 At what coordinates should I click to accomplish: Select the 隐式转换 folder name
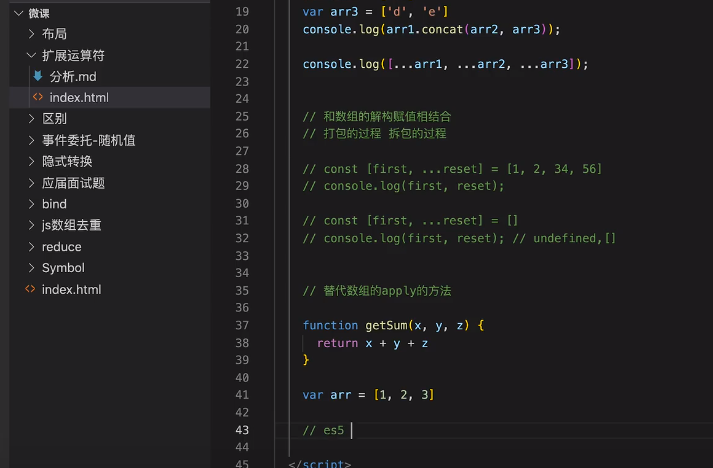pos(67,161)
